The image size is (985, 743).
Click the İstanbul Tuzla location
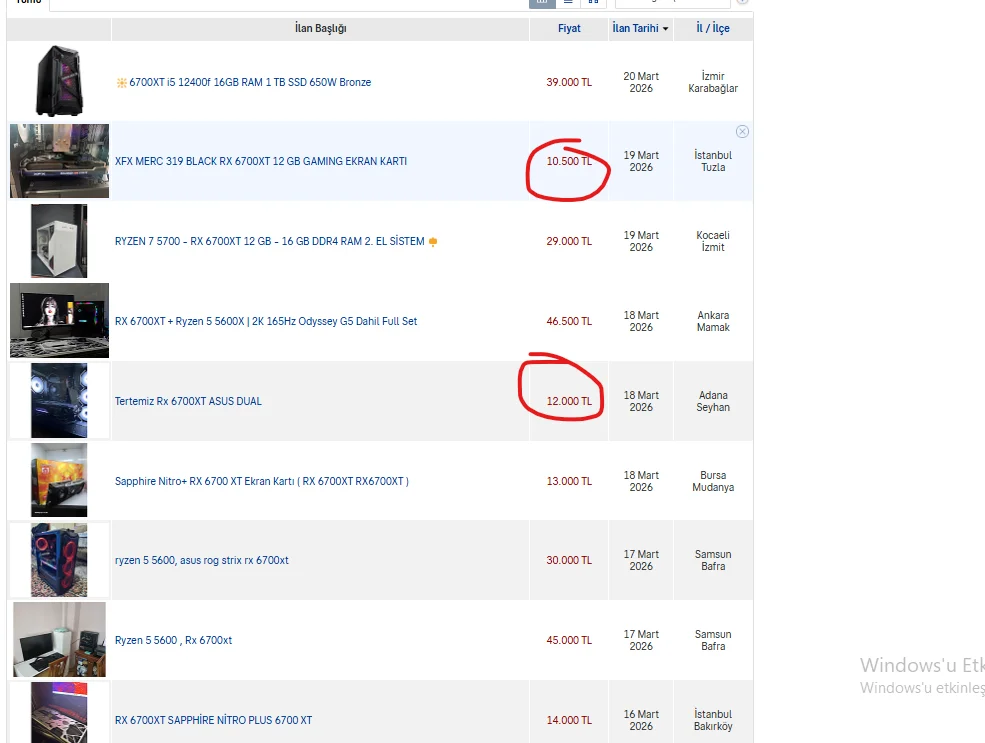click(713, 161)
